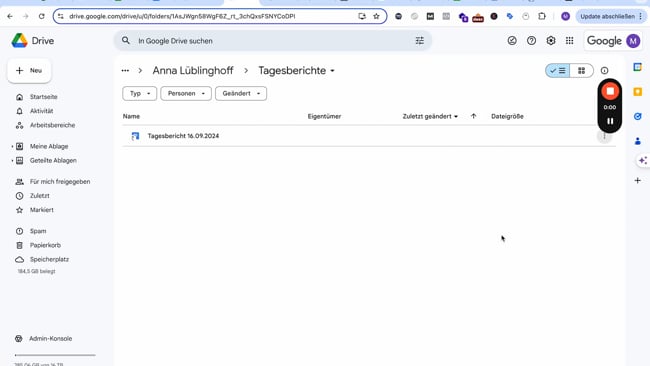650x366 pixels.
Task: Select the file Tagesbericht 16.09.2024
Action: coord(183,136)
